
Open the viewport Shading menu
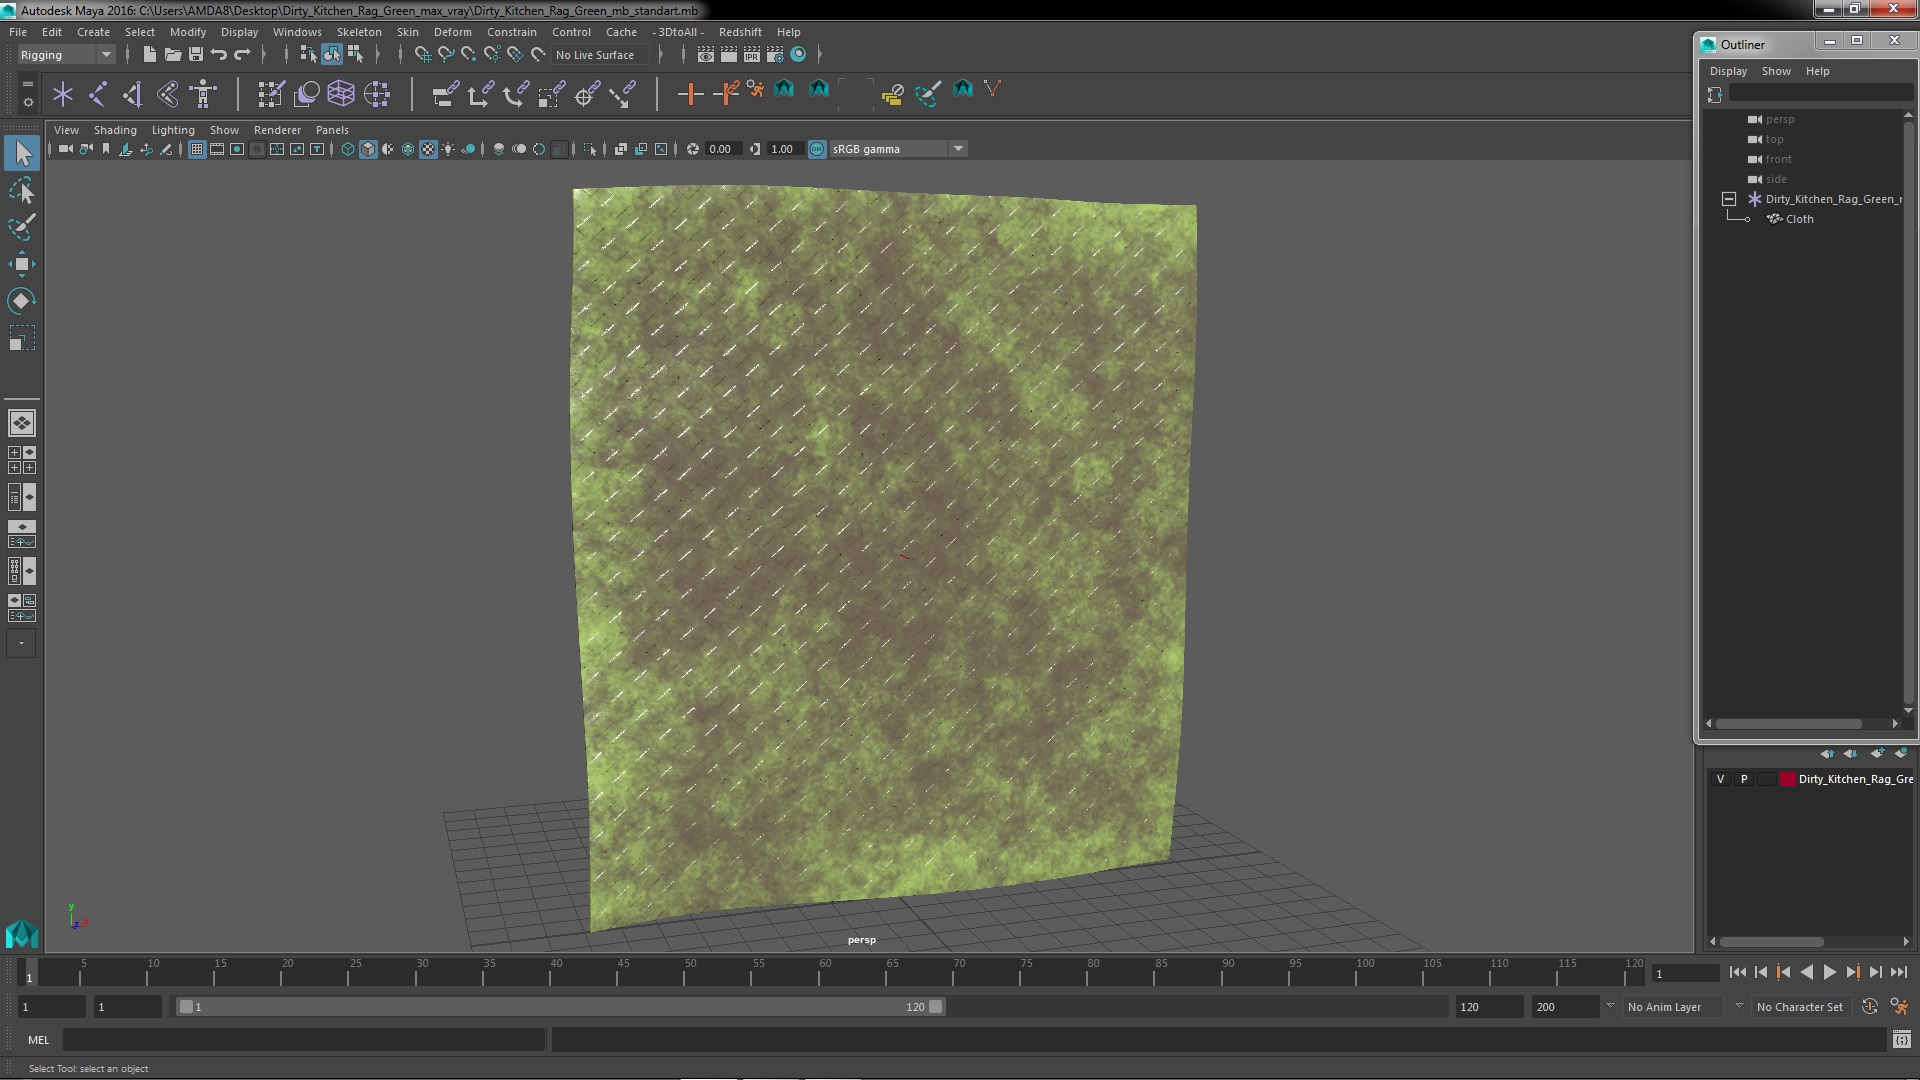click(115, 130)
